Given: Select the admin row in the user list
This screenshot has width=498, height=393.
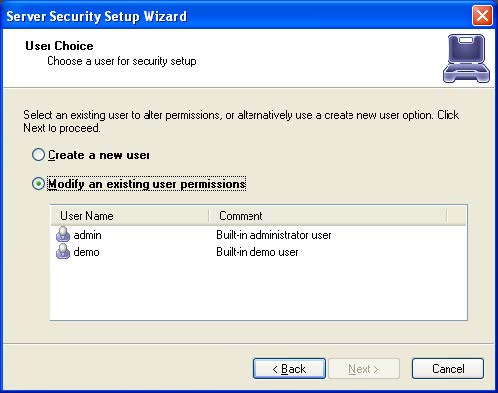Looking at the screenshot, I should pyautogui.click(x=258, y=235).
